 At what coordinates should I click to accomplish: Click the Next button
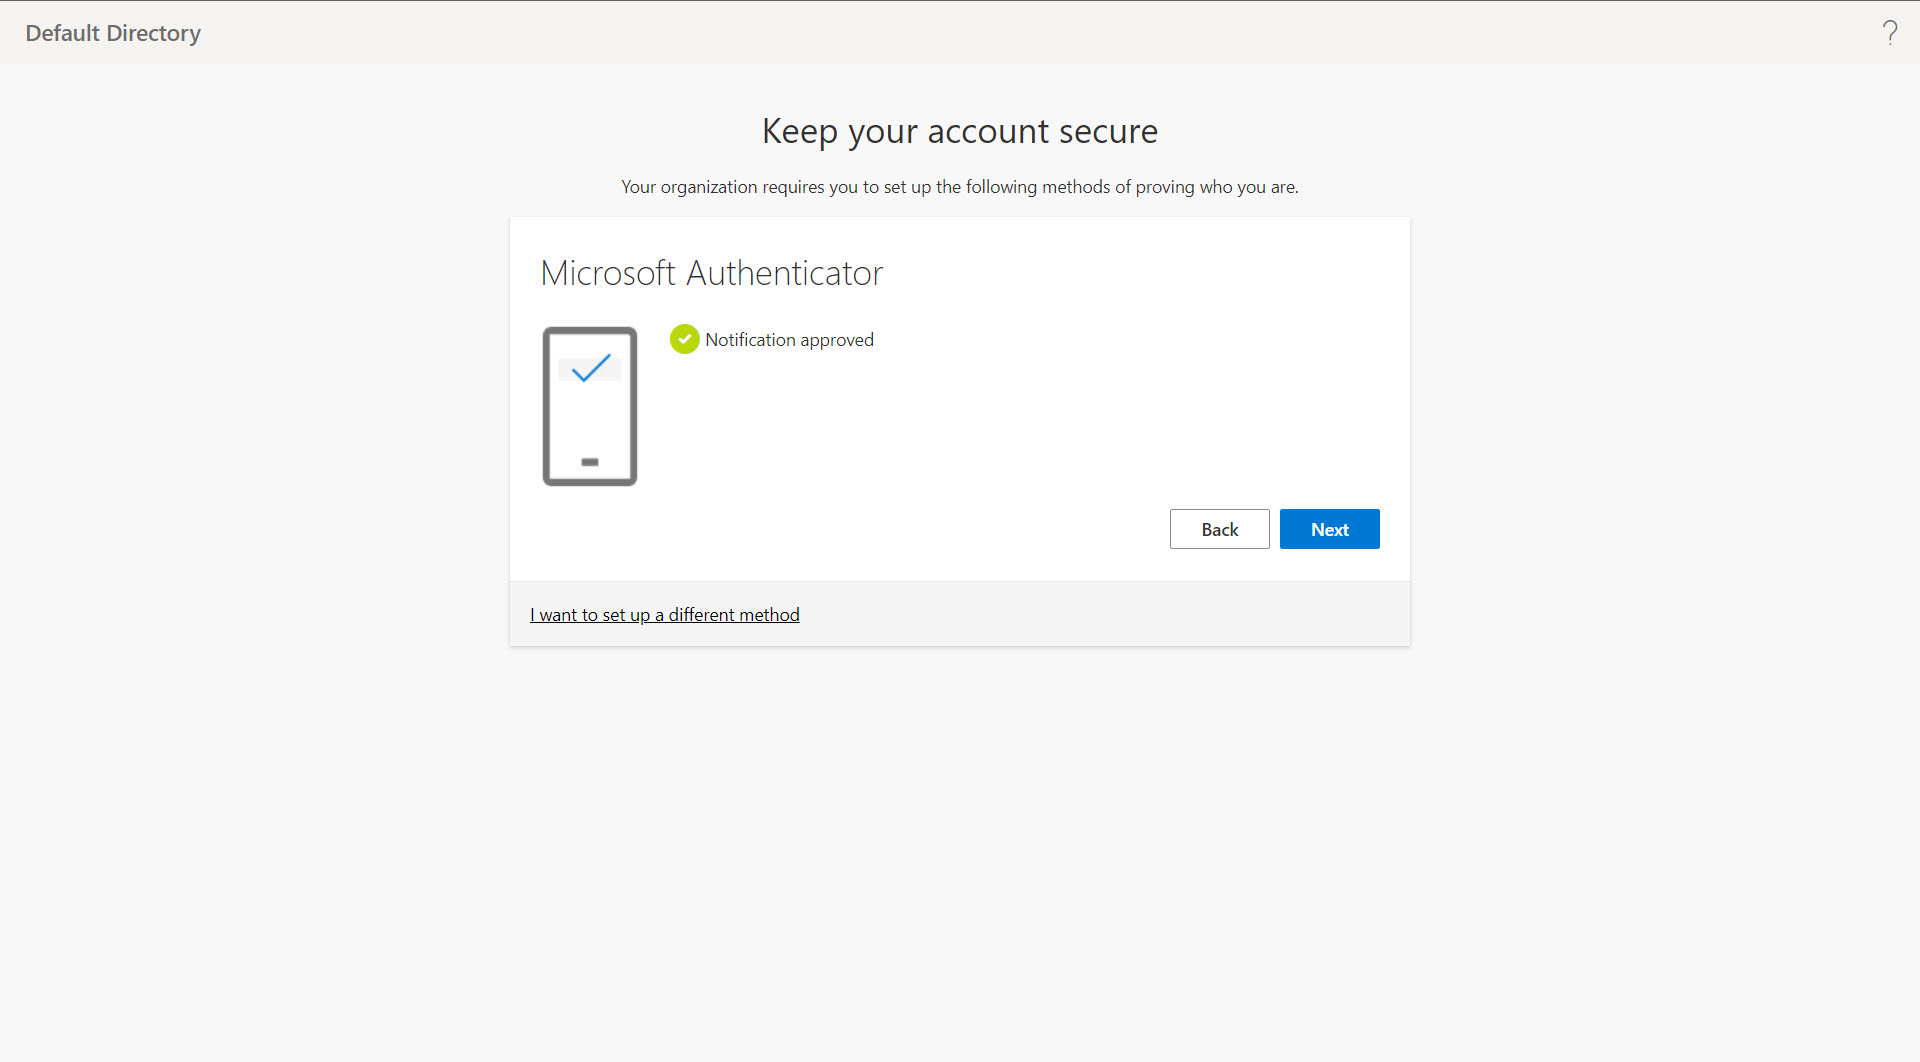[1329, 529]
